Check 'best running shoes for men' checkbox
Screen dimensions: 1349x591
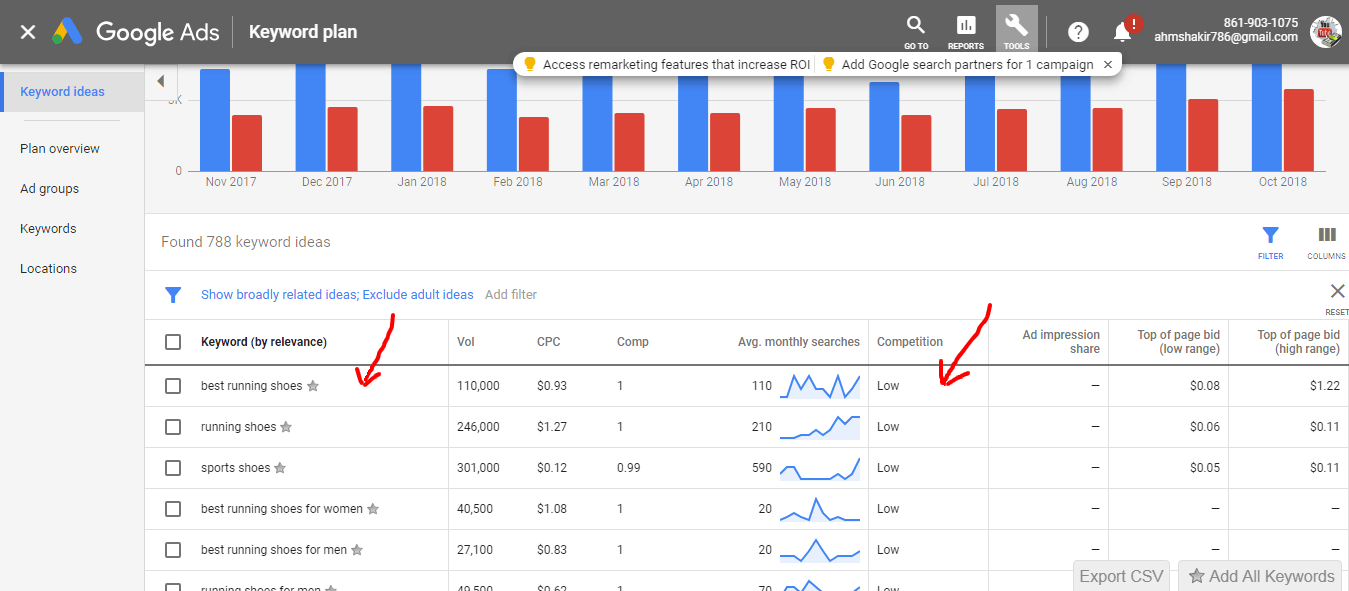tap(173, 550)
